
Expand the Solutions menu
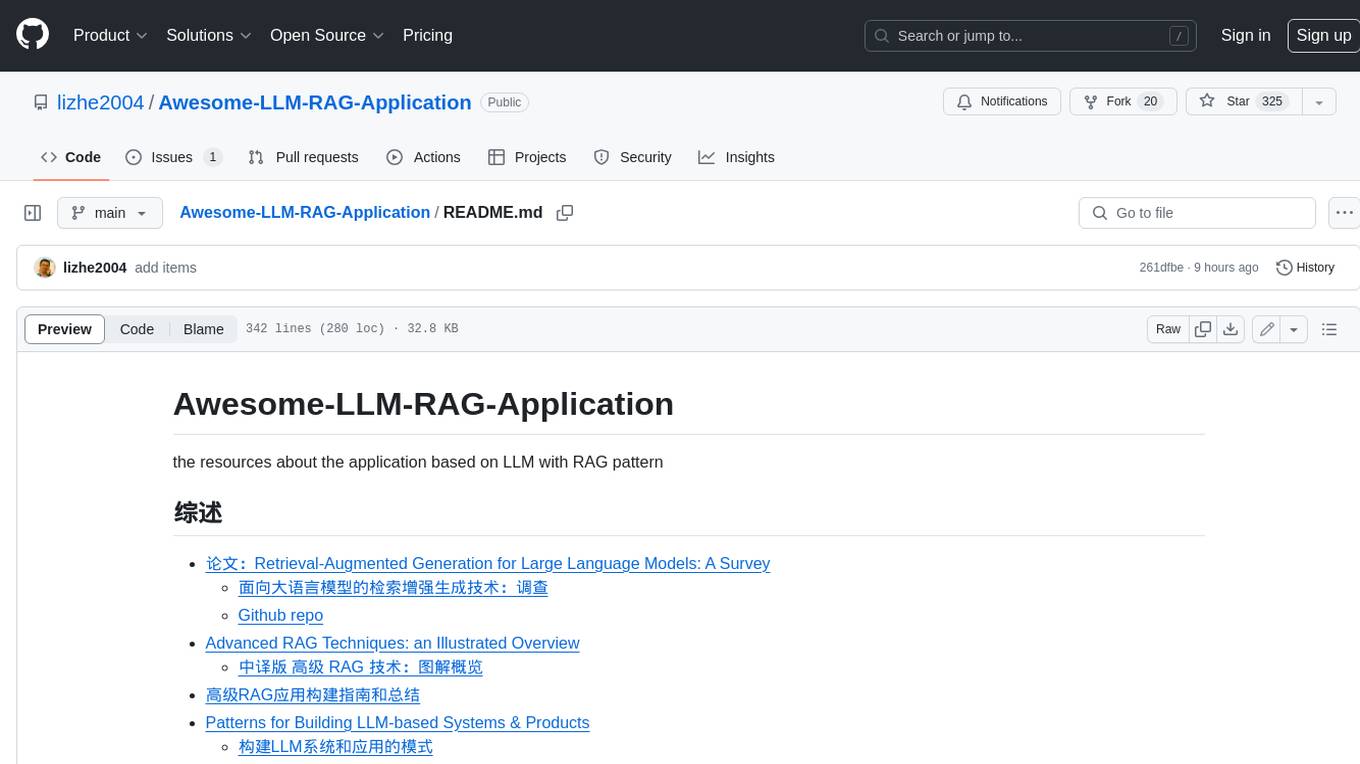(x=209, y=35)
